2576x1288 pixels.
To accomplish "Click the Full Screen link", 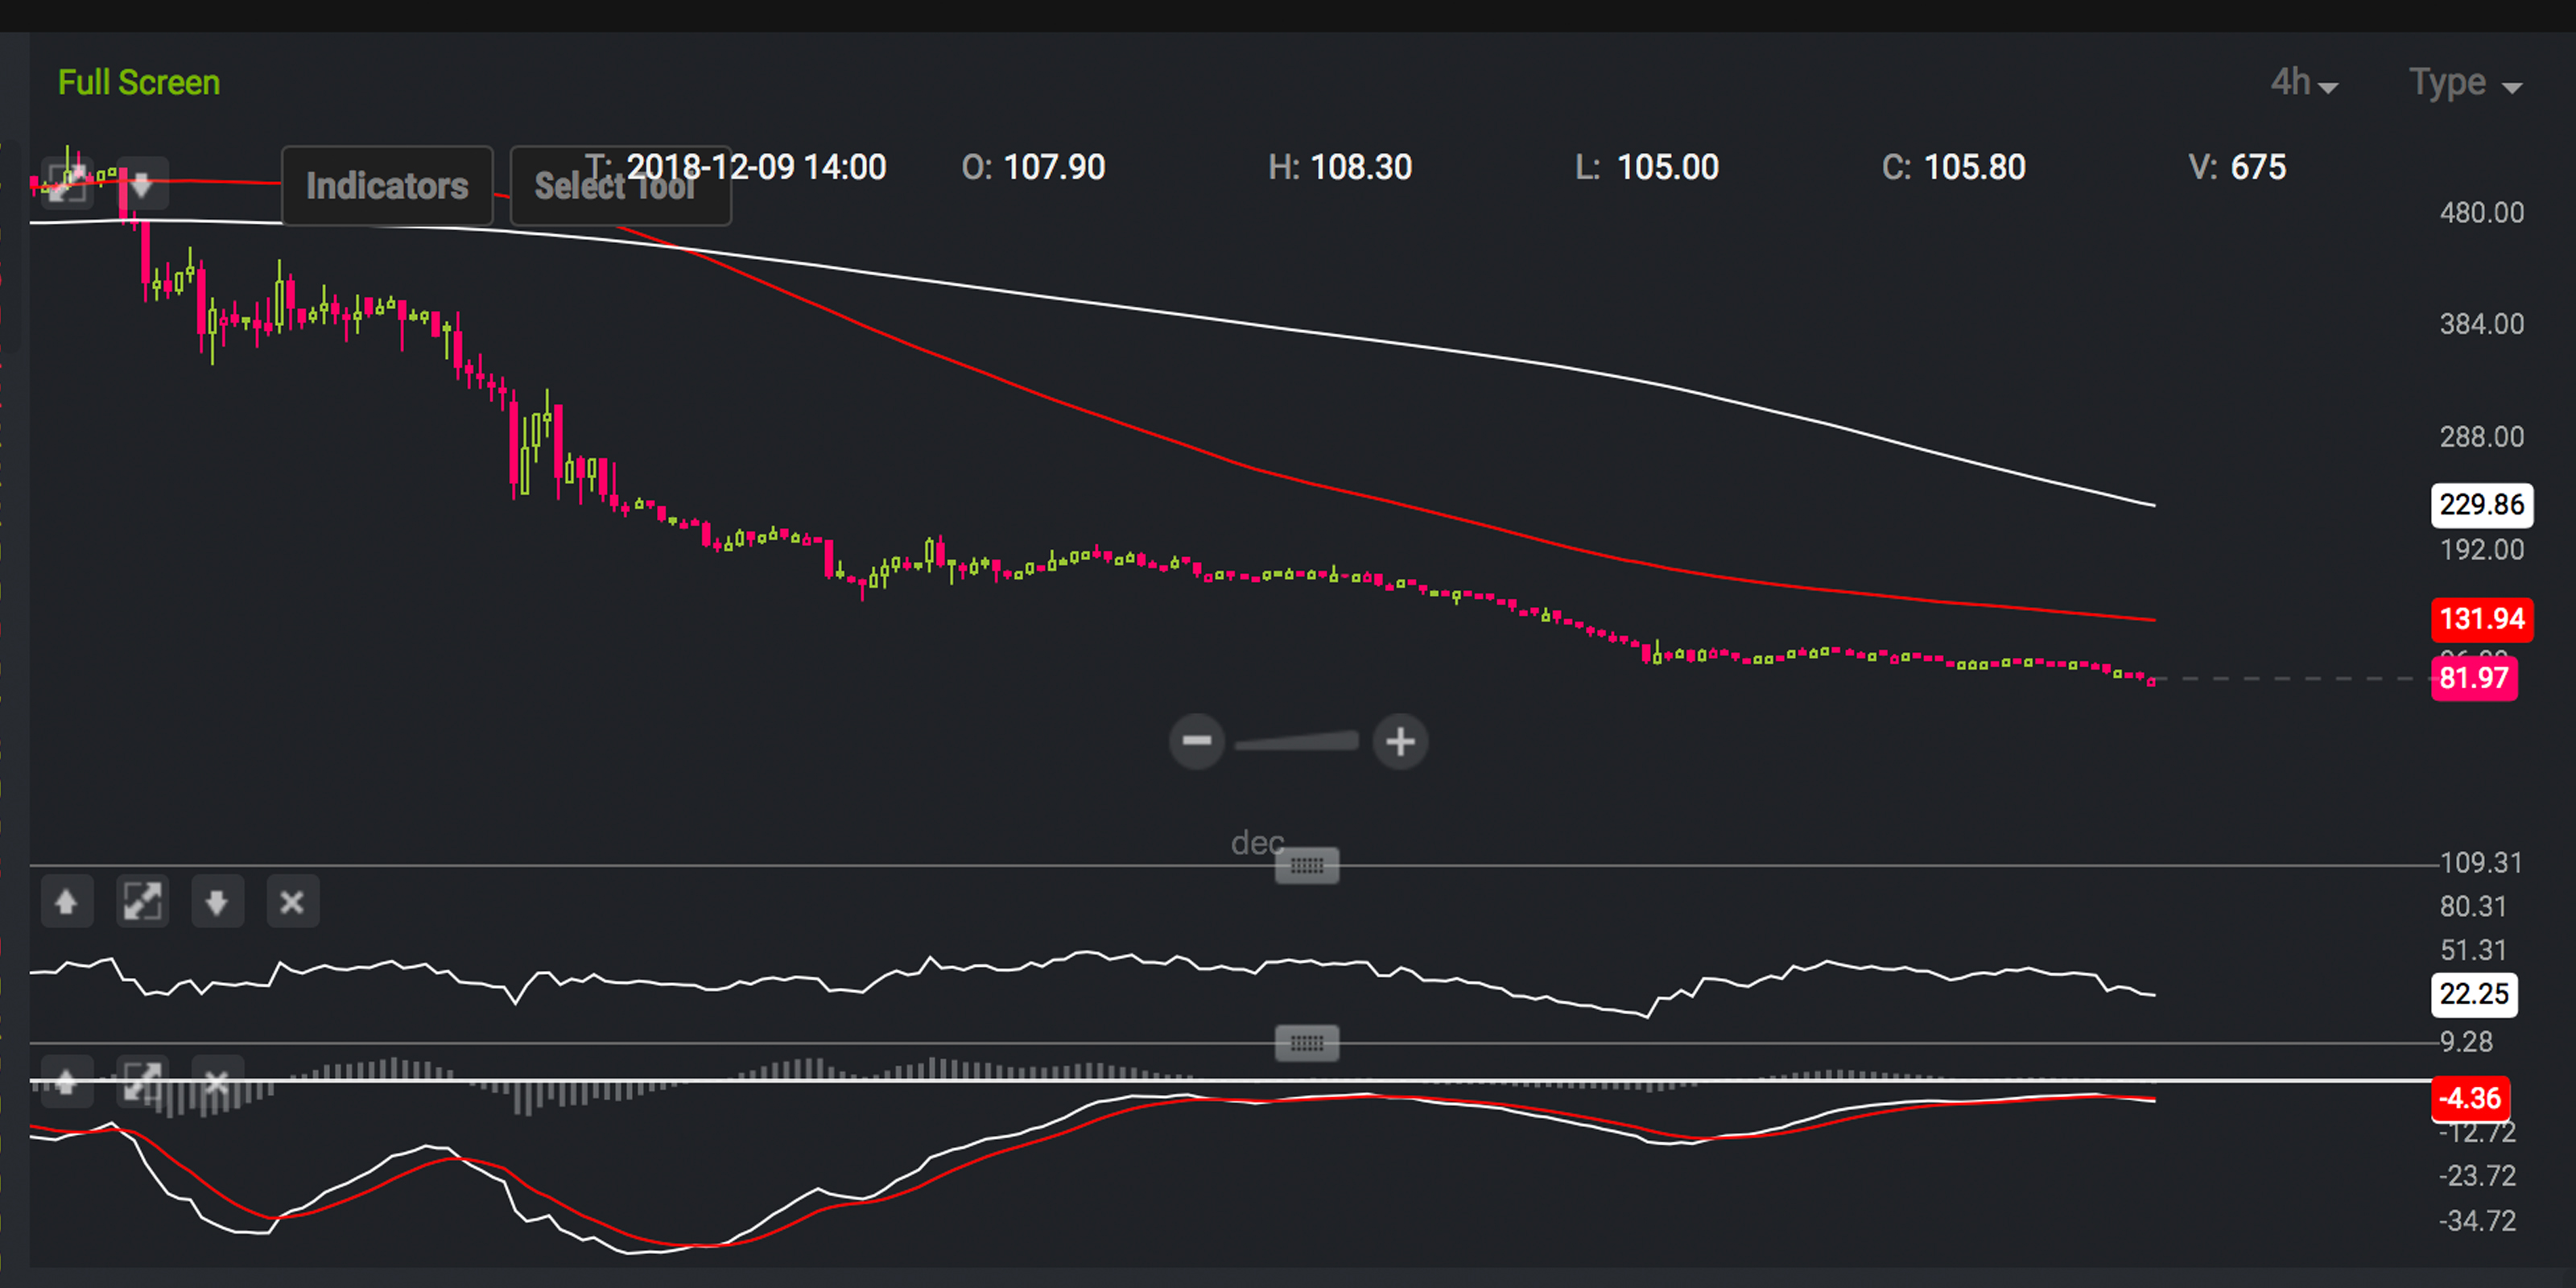I will pos(139,83).
